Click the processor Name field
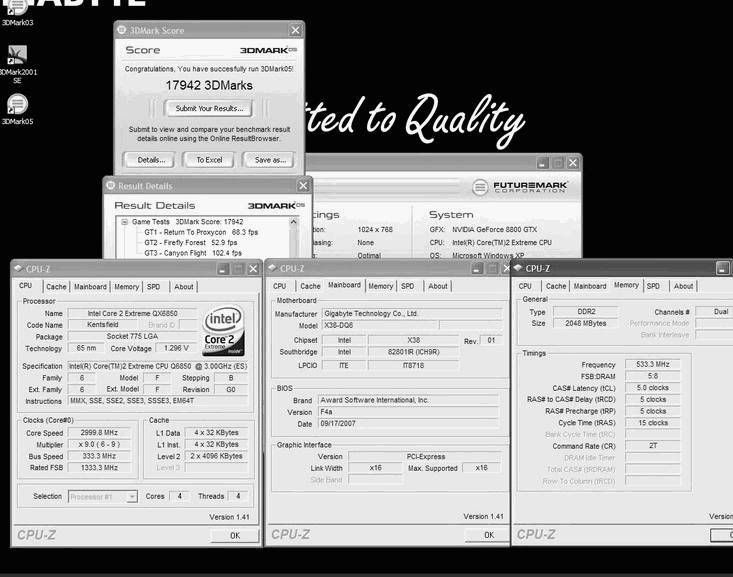Viewport: 733px width, 577px height. pyautogui.click(x=132, y=313)
